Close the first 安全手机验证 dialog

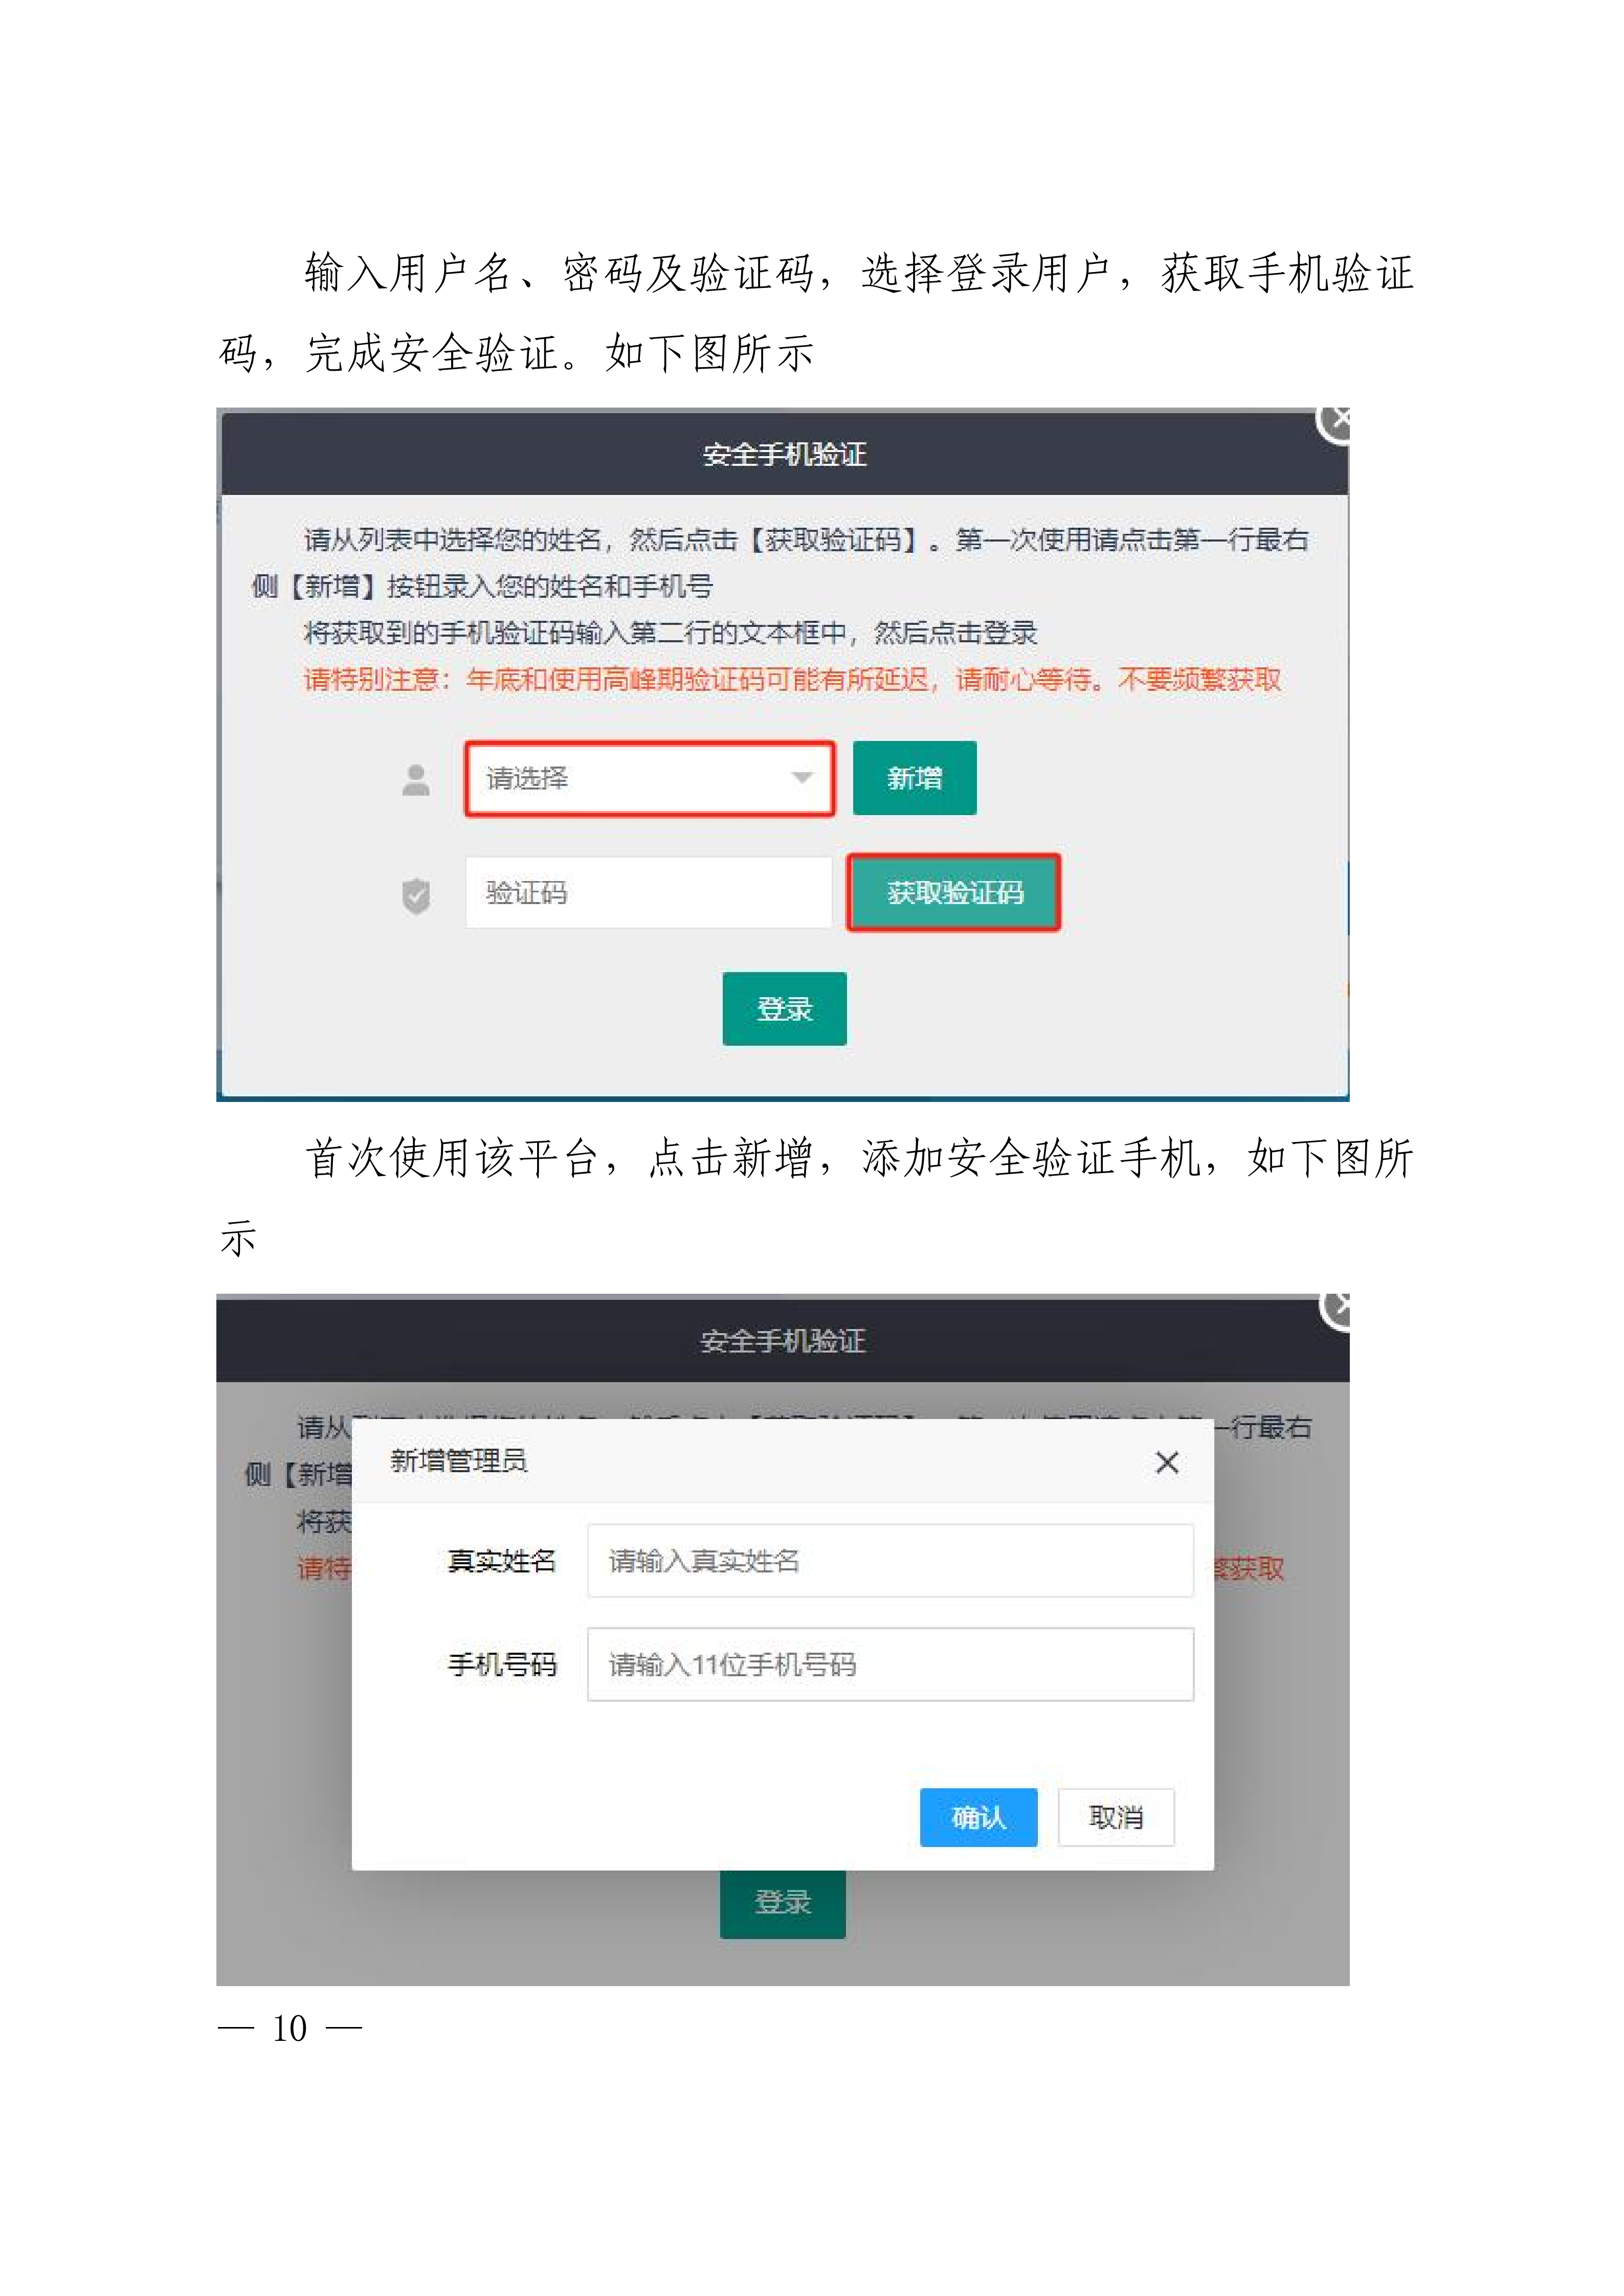(x=1334, y=422)
